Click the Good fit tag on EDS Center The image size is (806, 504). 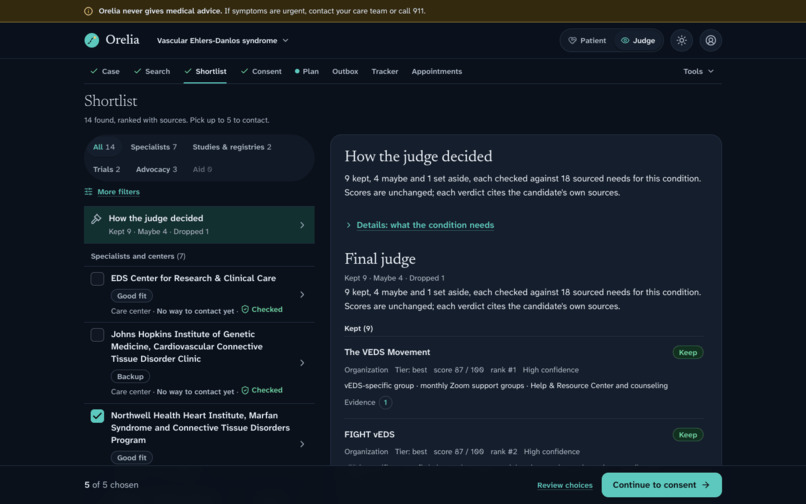pyautogui.click(x=132, y=296)
